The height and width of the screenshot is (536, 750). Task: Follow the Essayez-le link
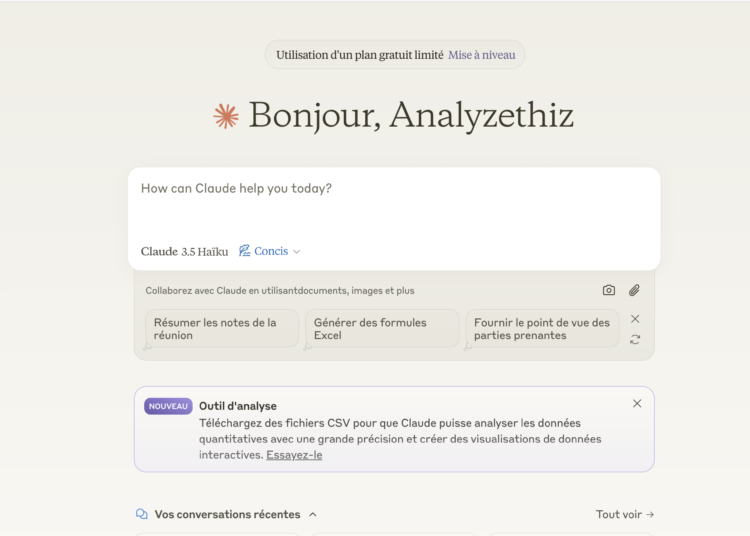point(294,455)
